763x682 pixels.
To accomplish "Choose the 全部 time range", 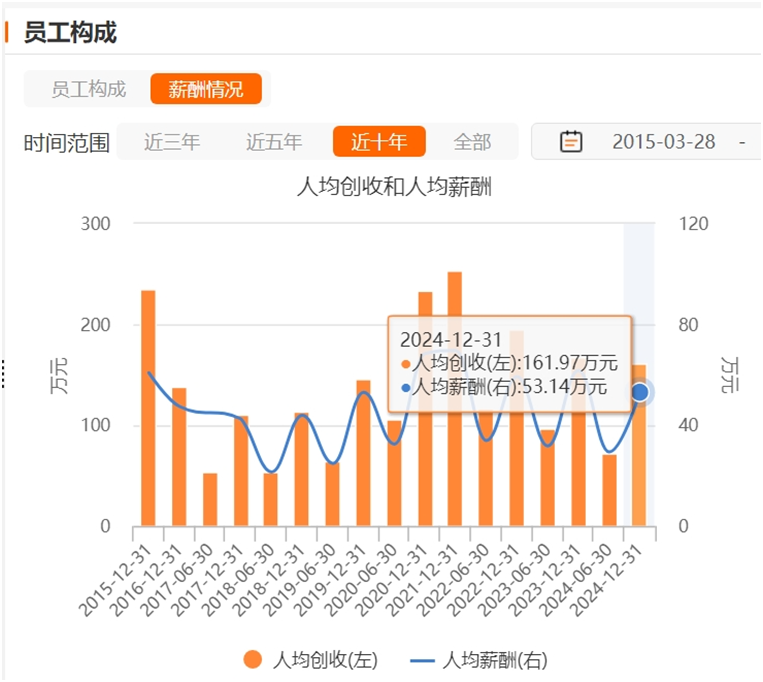I will point(472,142).
